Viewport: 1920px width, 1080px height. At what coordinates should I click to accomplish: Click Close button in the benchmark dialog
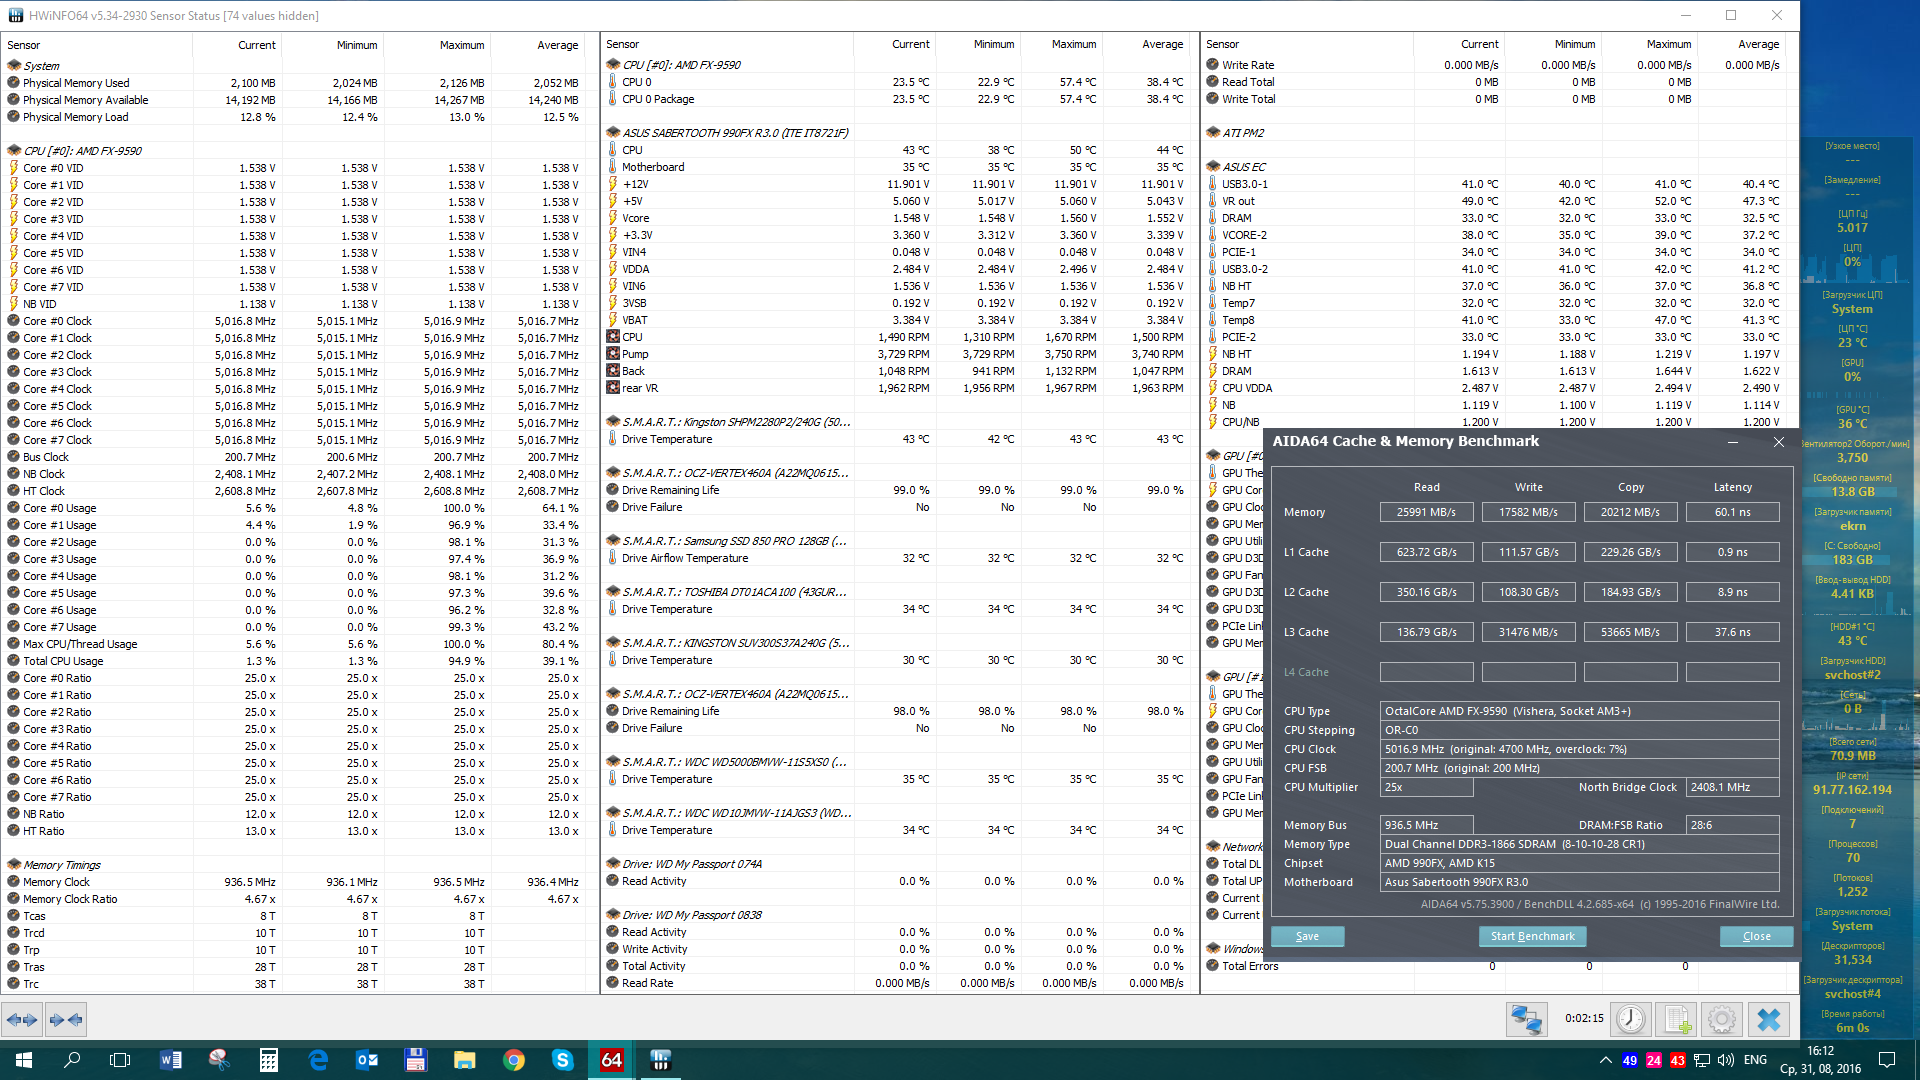click(x=1756, y=936)
